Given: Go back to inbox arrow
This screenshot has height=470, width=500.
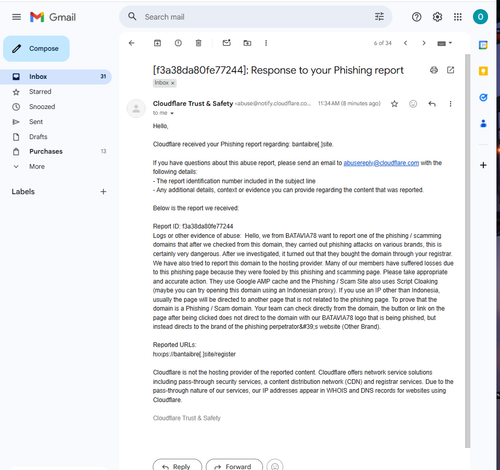Looking at the screenshot, I should [132, 43].
